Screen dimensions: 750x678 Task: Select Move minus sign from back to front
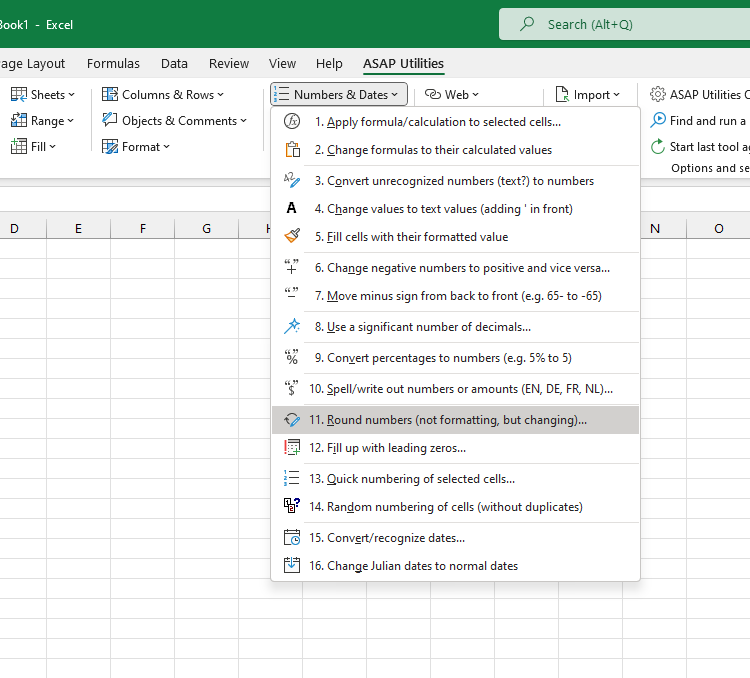455,295
